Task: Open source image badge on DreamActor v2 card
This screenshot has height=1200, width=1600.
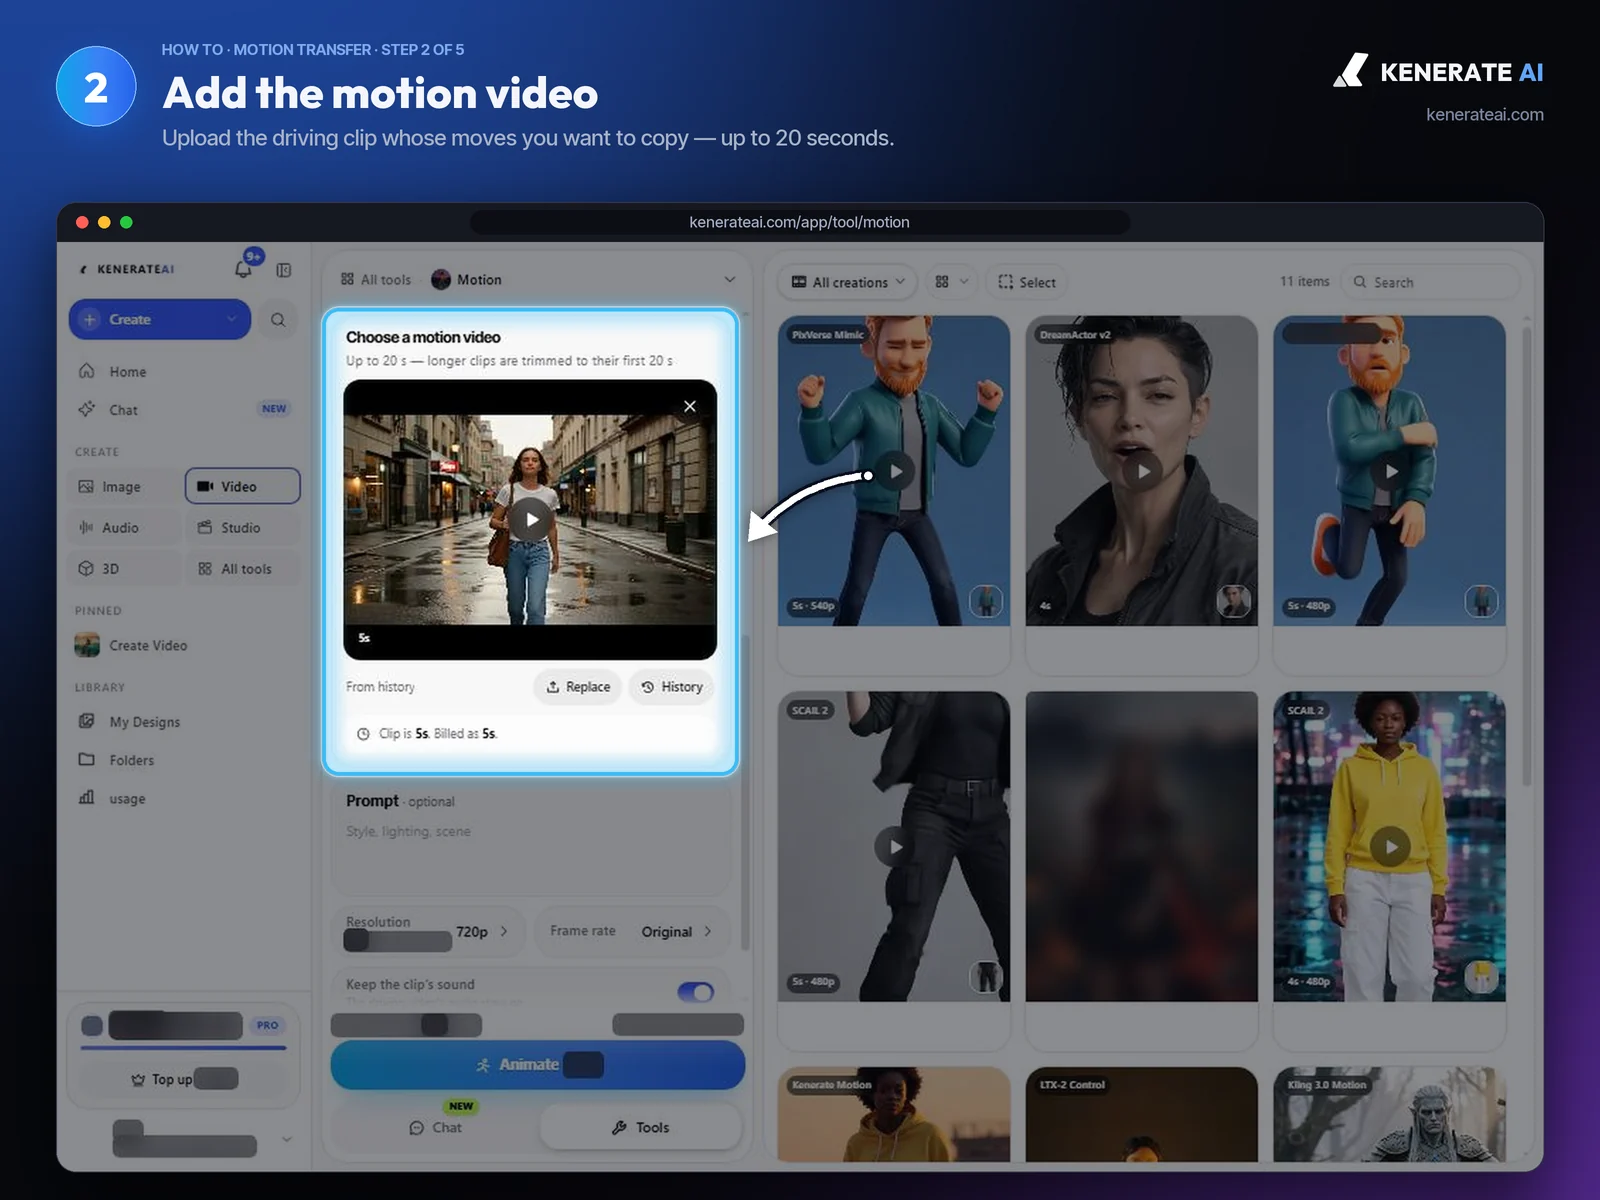Action: [x=1233, y=601]
